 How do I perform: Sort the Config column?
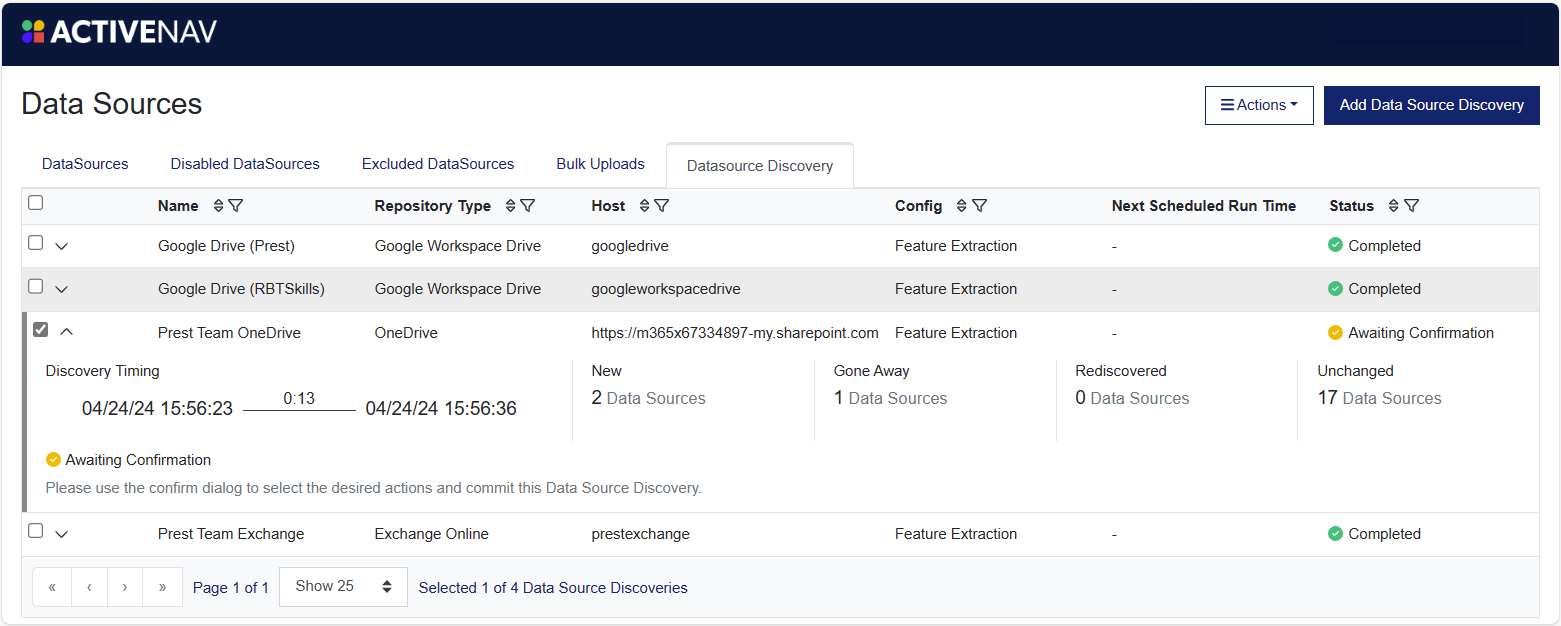(x=962, y=206)
